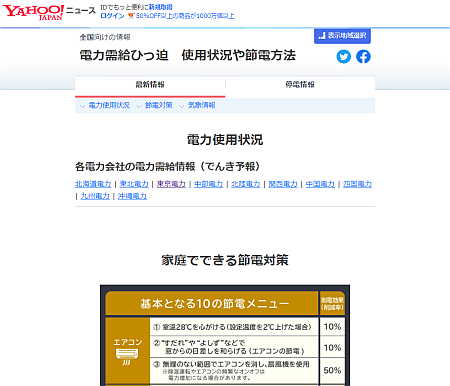Switch to the 停電情報 tab
Viewport: 450px width, 386px height.
pos(300,85)
